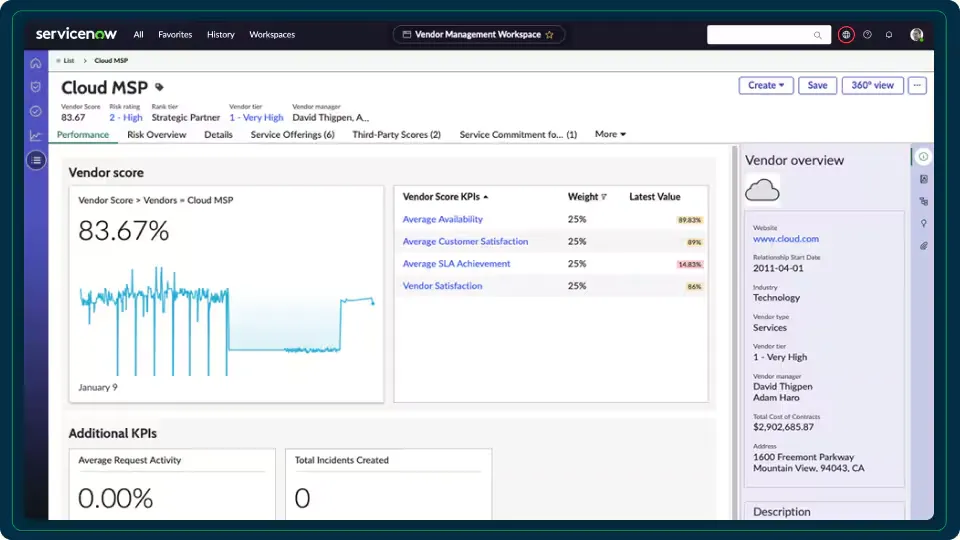Expand the Create dropdown button

click(x=766, y=86)
